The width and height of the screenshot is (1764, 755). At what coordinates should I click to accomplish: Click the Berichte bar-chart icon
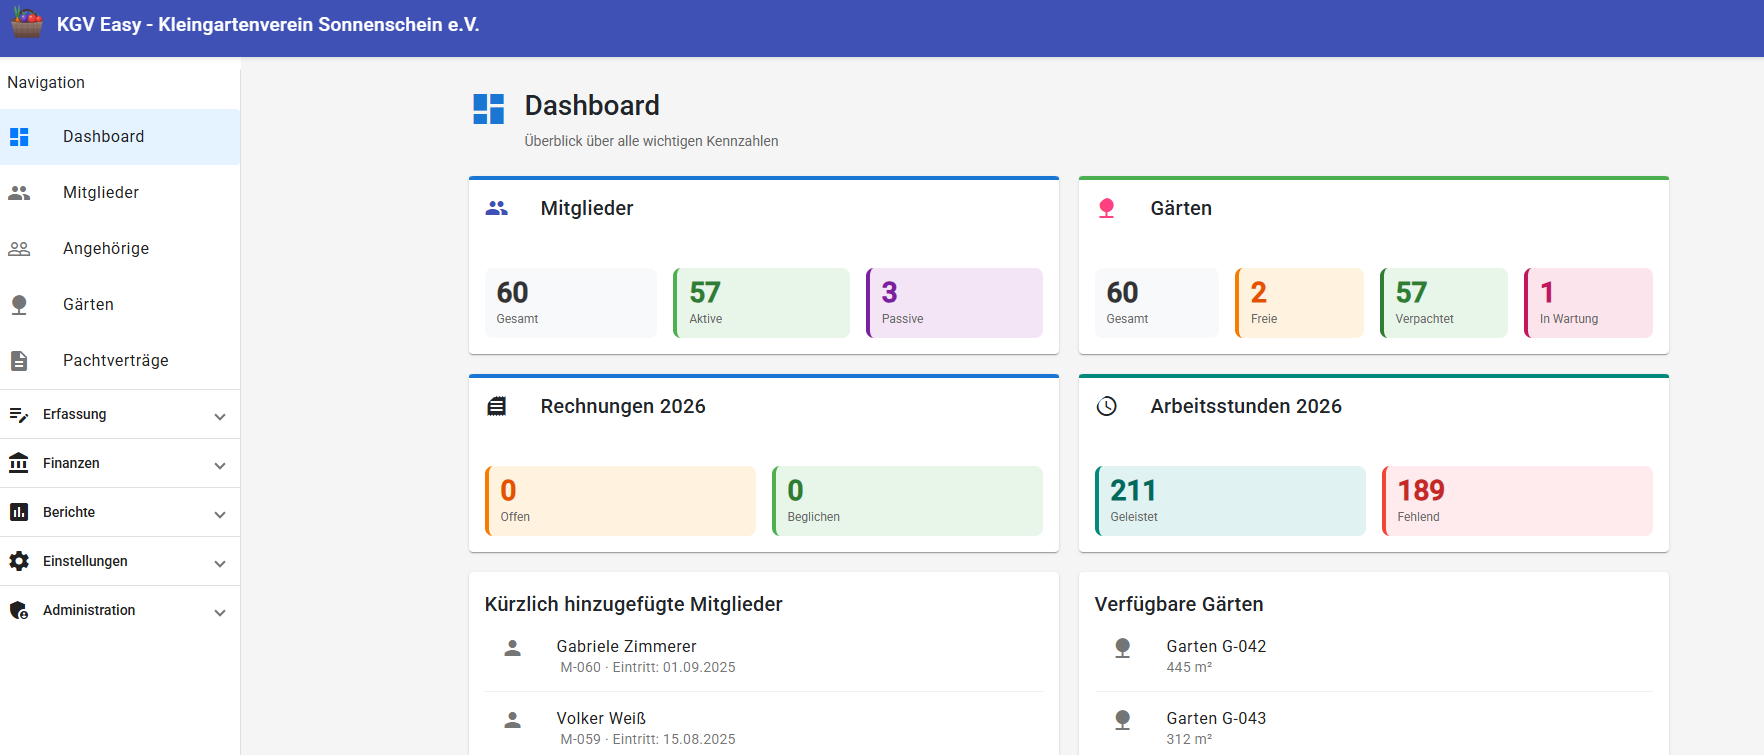(19, 512)
